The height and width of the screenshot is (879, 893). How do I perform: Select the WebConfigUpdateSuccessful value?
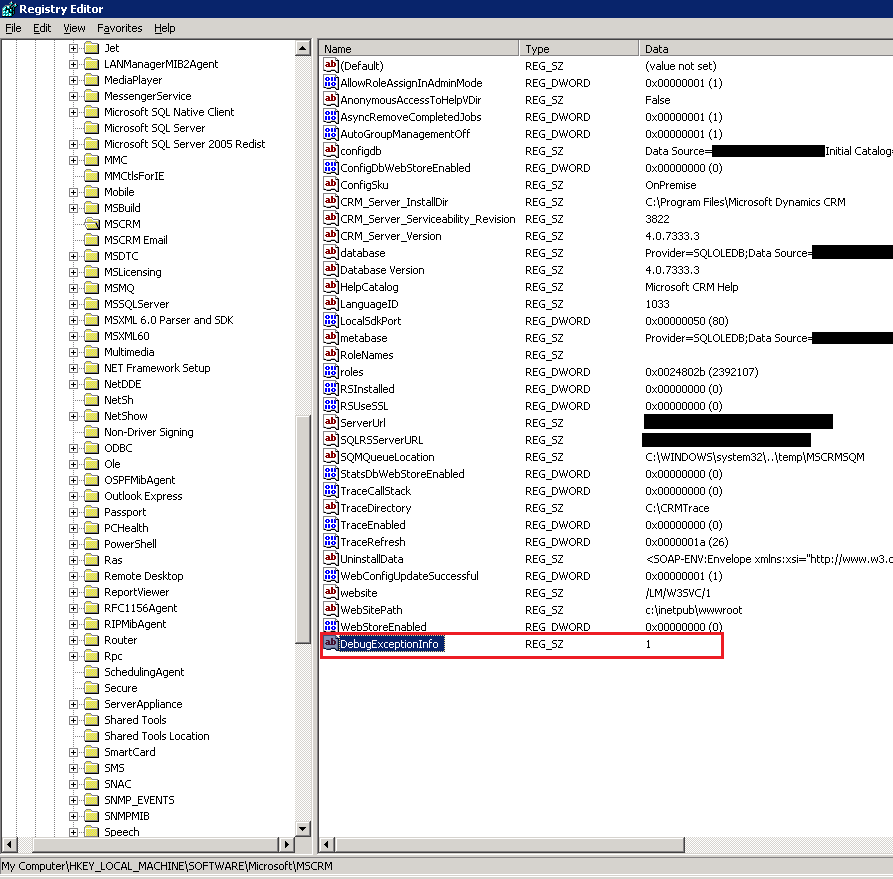(x=409, y=576)
